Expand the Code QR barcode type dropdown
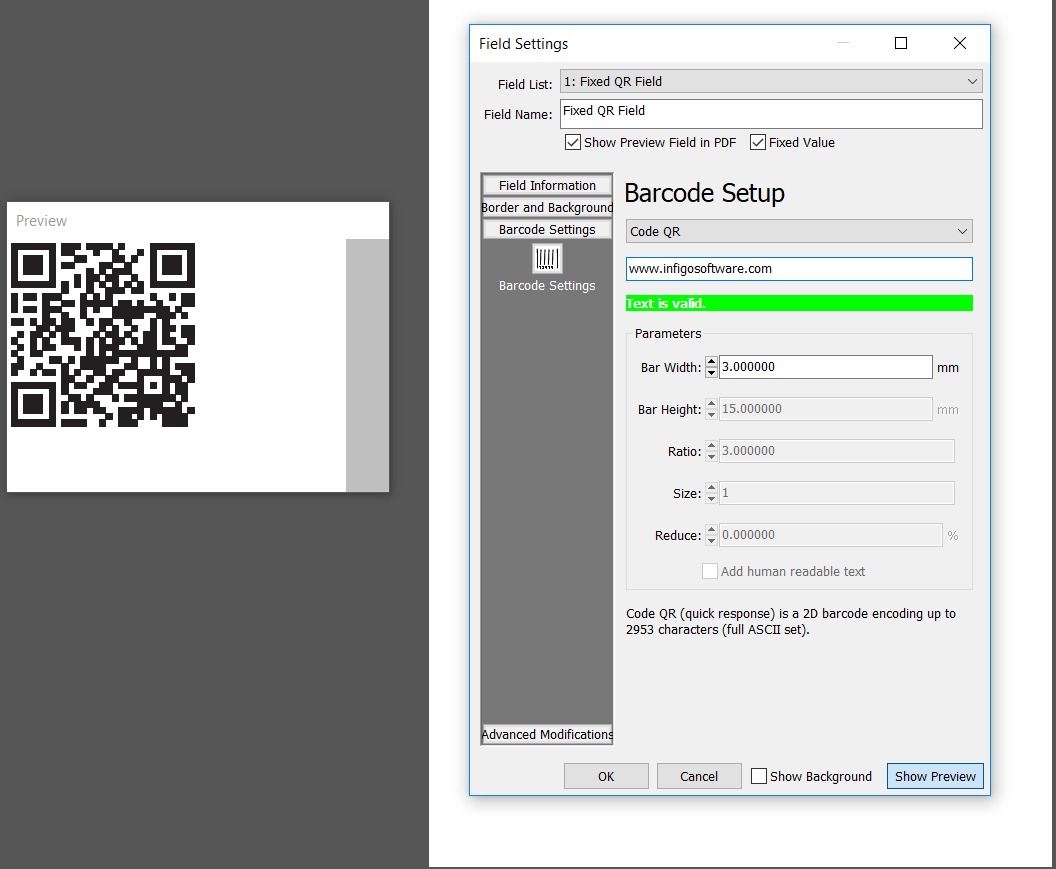Viewport: 1056px width, 869px height. click(798, 231)
